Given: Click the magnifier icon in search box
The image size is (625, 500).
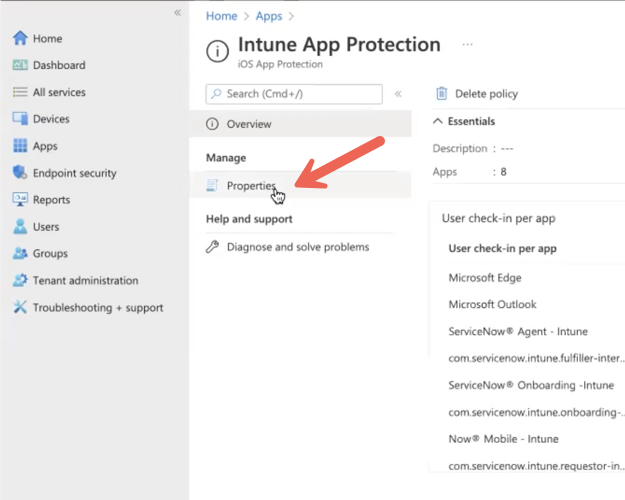Looking at the screenshot, I should 216,94.
